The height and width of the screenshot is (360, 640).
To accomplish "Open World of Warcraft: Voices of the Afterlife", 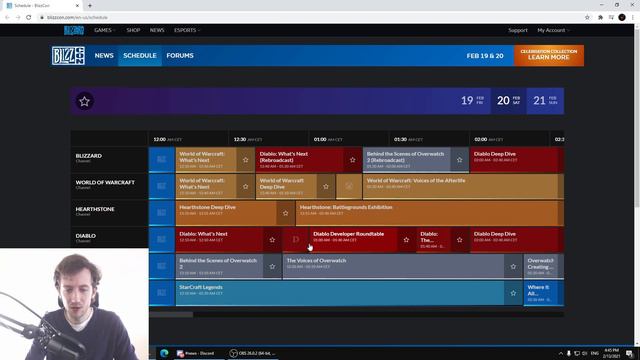I will pyautogui.click(x=463, y=187).
